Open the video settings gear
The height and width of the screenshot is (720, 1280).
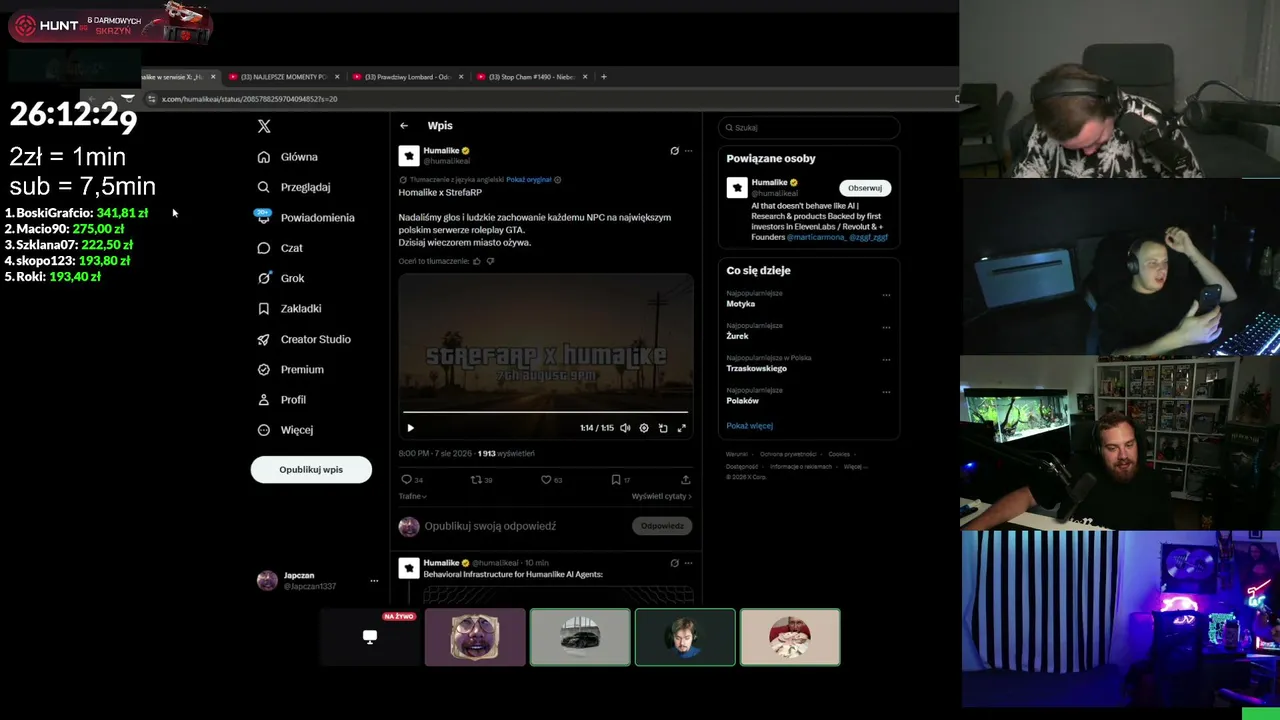tap(644, 428)
